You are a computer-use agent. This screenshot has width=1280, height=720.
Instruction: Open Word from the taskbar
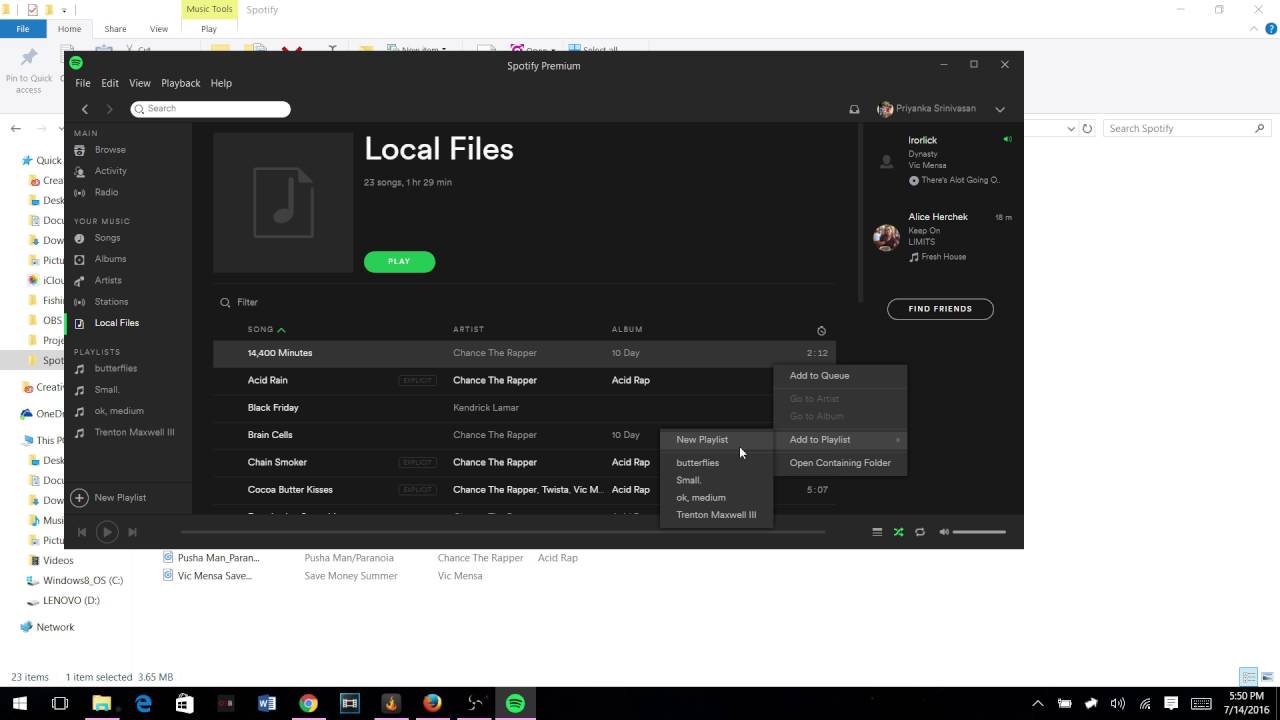coord(266,704)
